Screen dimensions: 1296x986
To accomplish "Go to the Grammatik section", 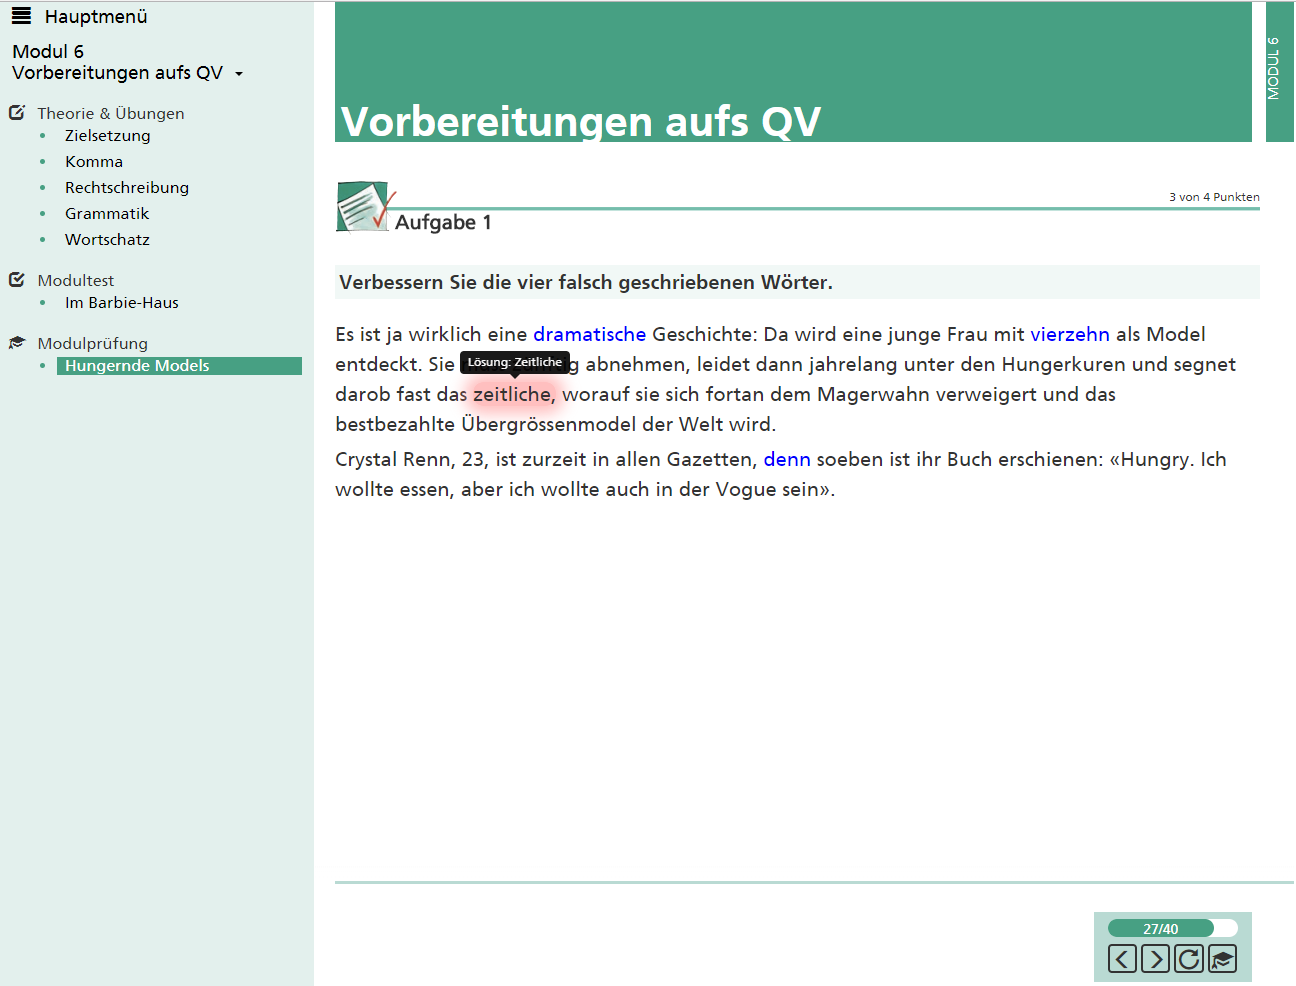I will (107, 214).
